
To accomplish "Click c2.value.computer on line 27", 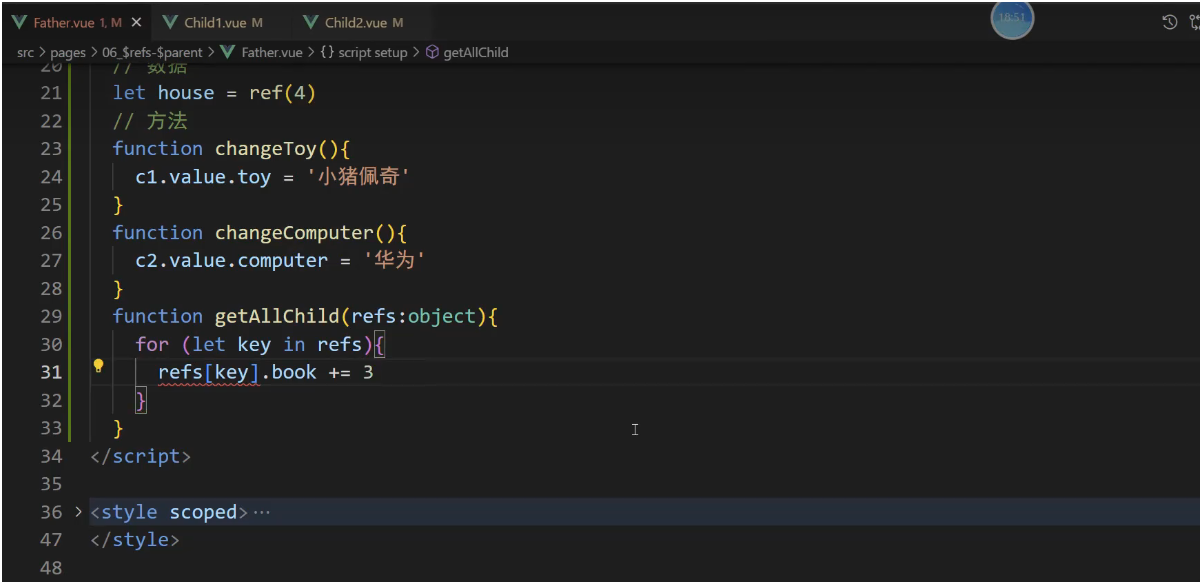I will 231,261.
